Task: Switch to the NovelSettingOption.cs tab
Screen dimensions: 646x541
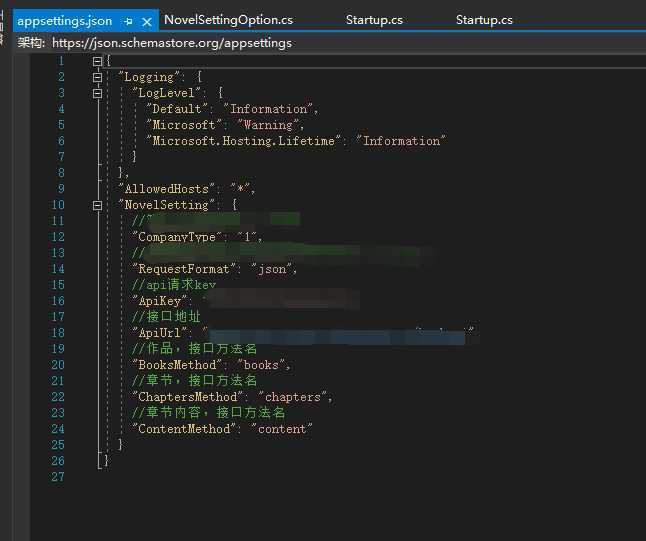Action: click(229, 20)
